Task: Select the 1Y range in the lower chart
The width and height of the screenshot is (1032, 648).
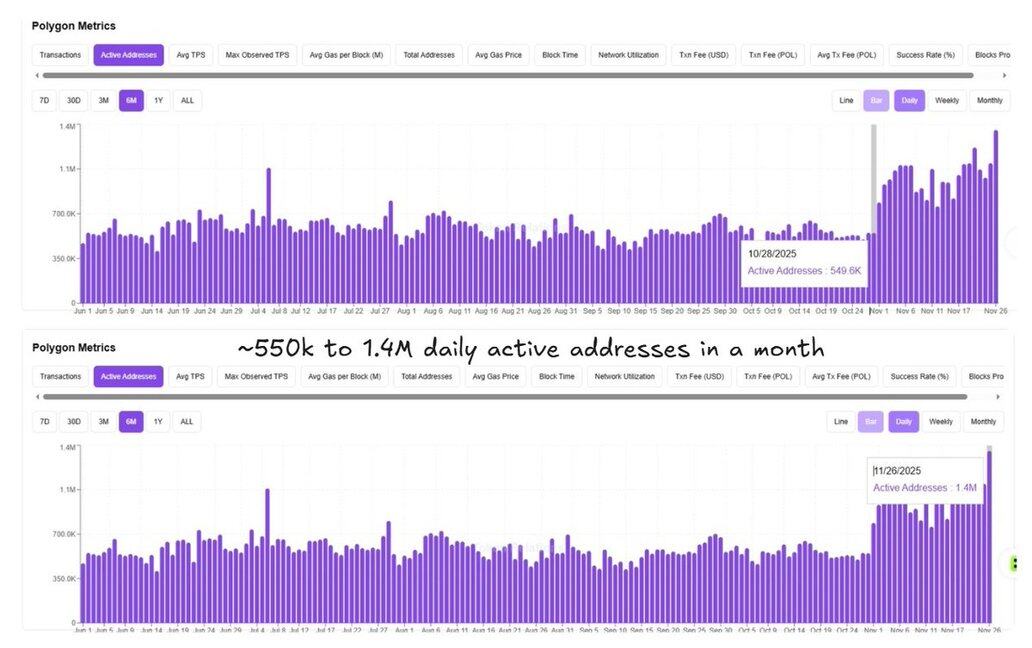Action: [158, 421]
